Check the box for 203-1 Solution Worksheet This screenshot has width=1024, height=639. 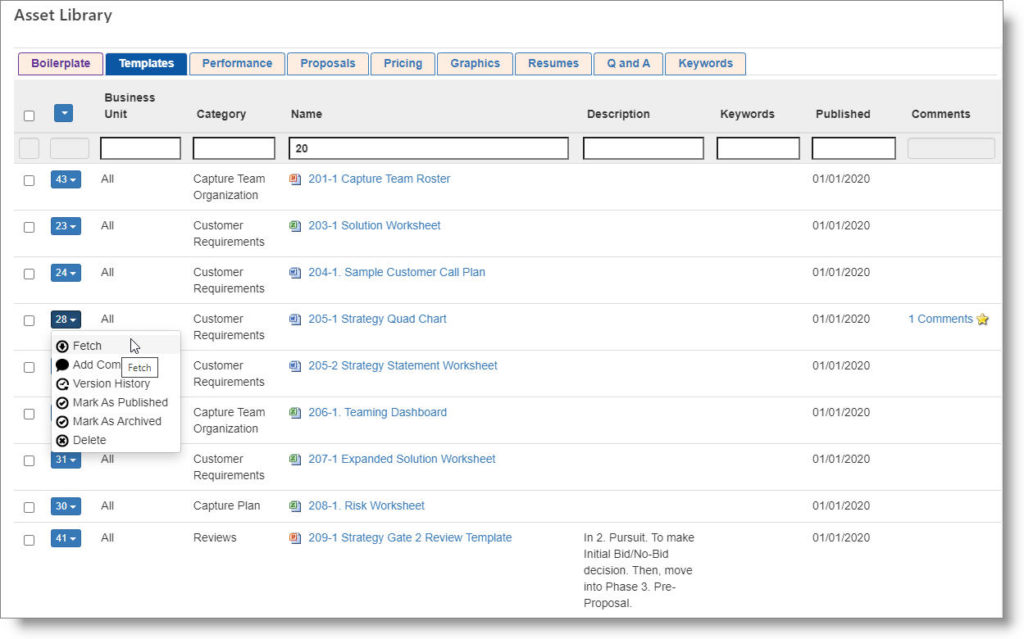(29, 227)
